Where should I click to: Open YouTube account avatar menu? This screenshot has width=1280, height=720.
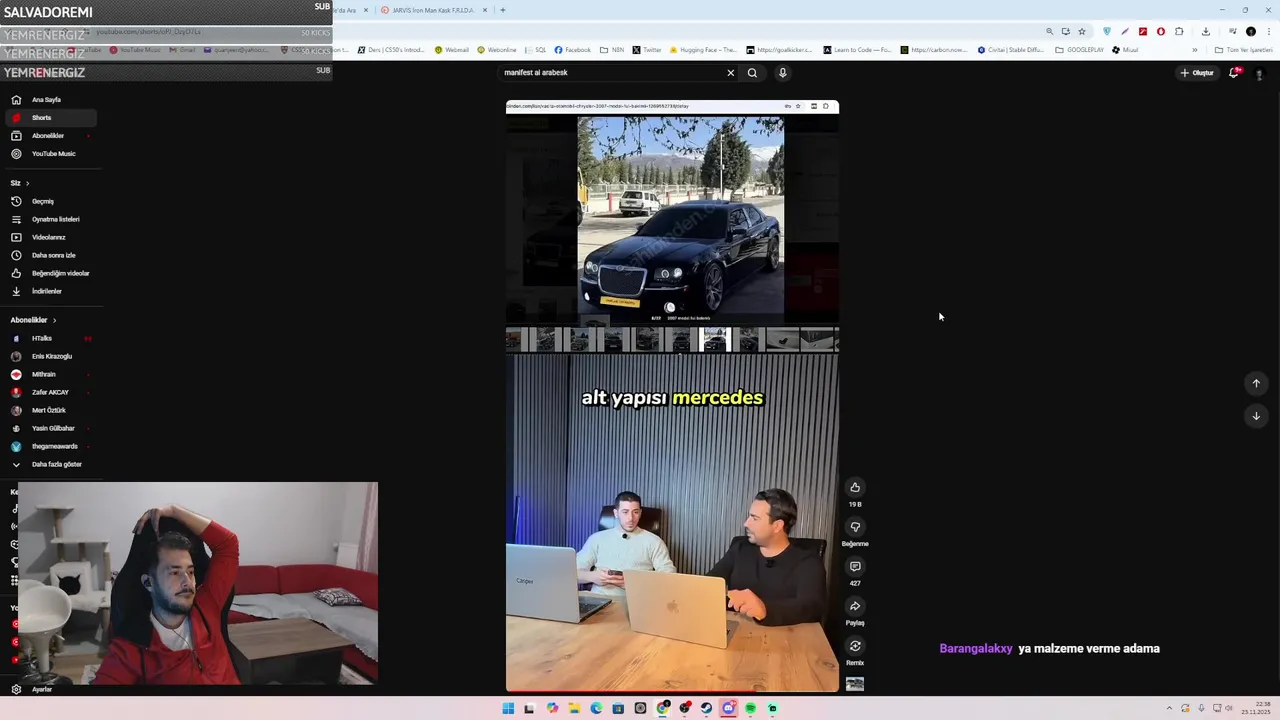coord(1259,73)
